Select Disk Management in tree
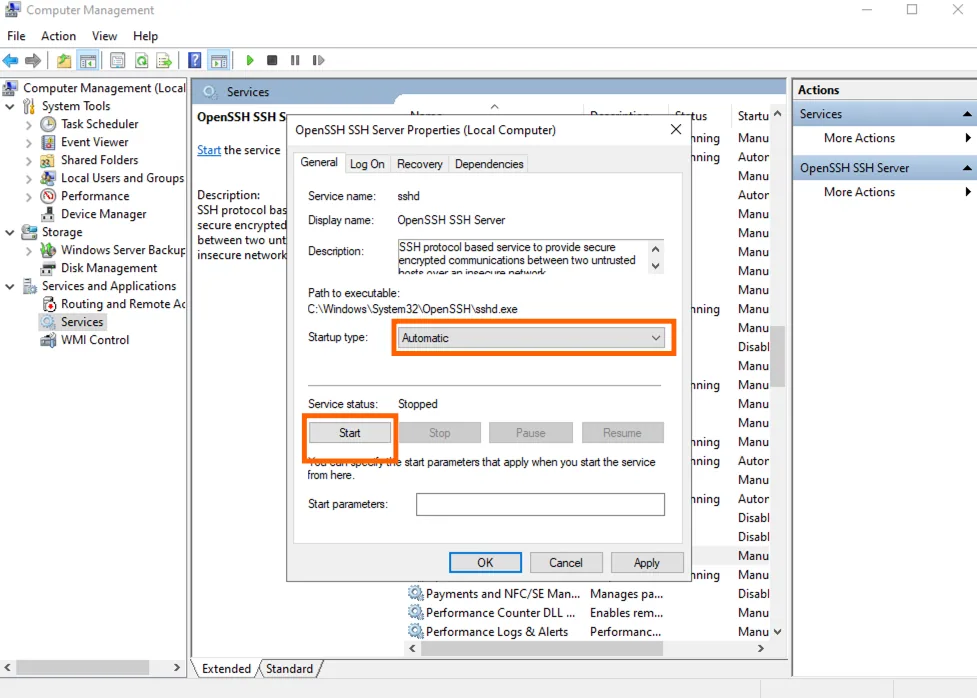The image size is (977, 698). pos(109,269)
